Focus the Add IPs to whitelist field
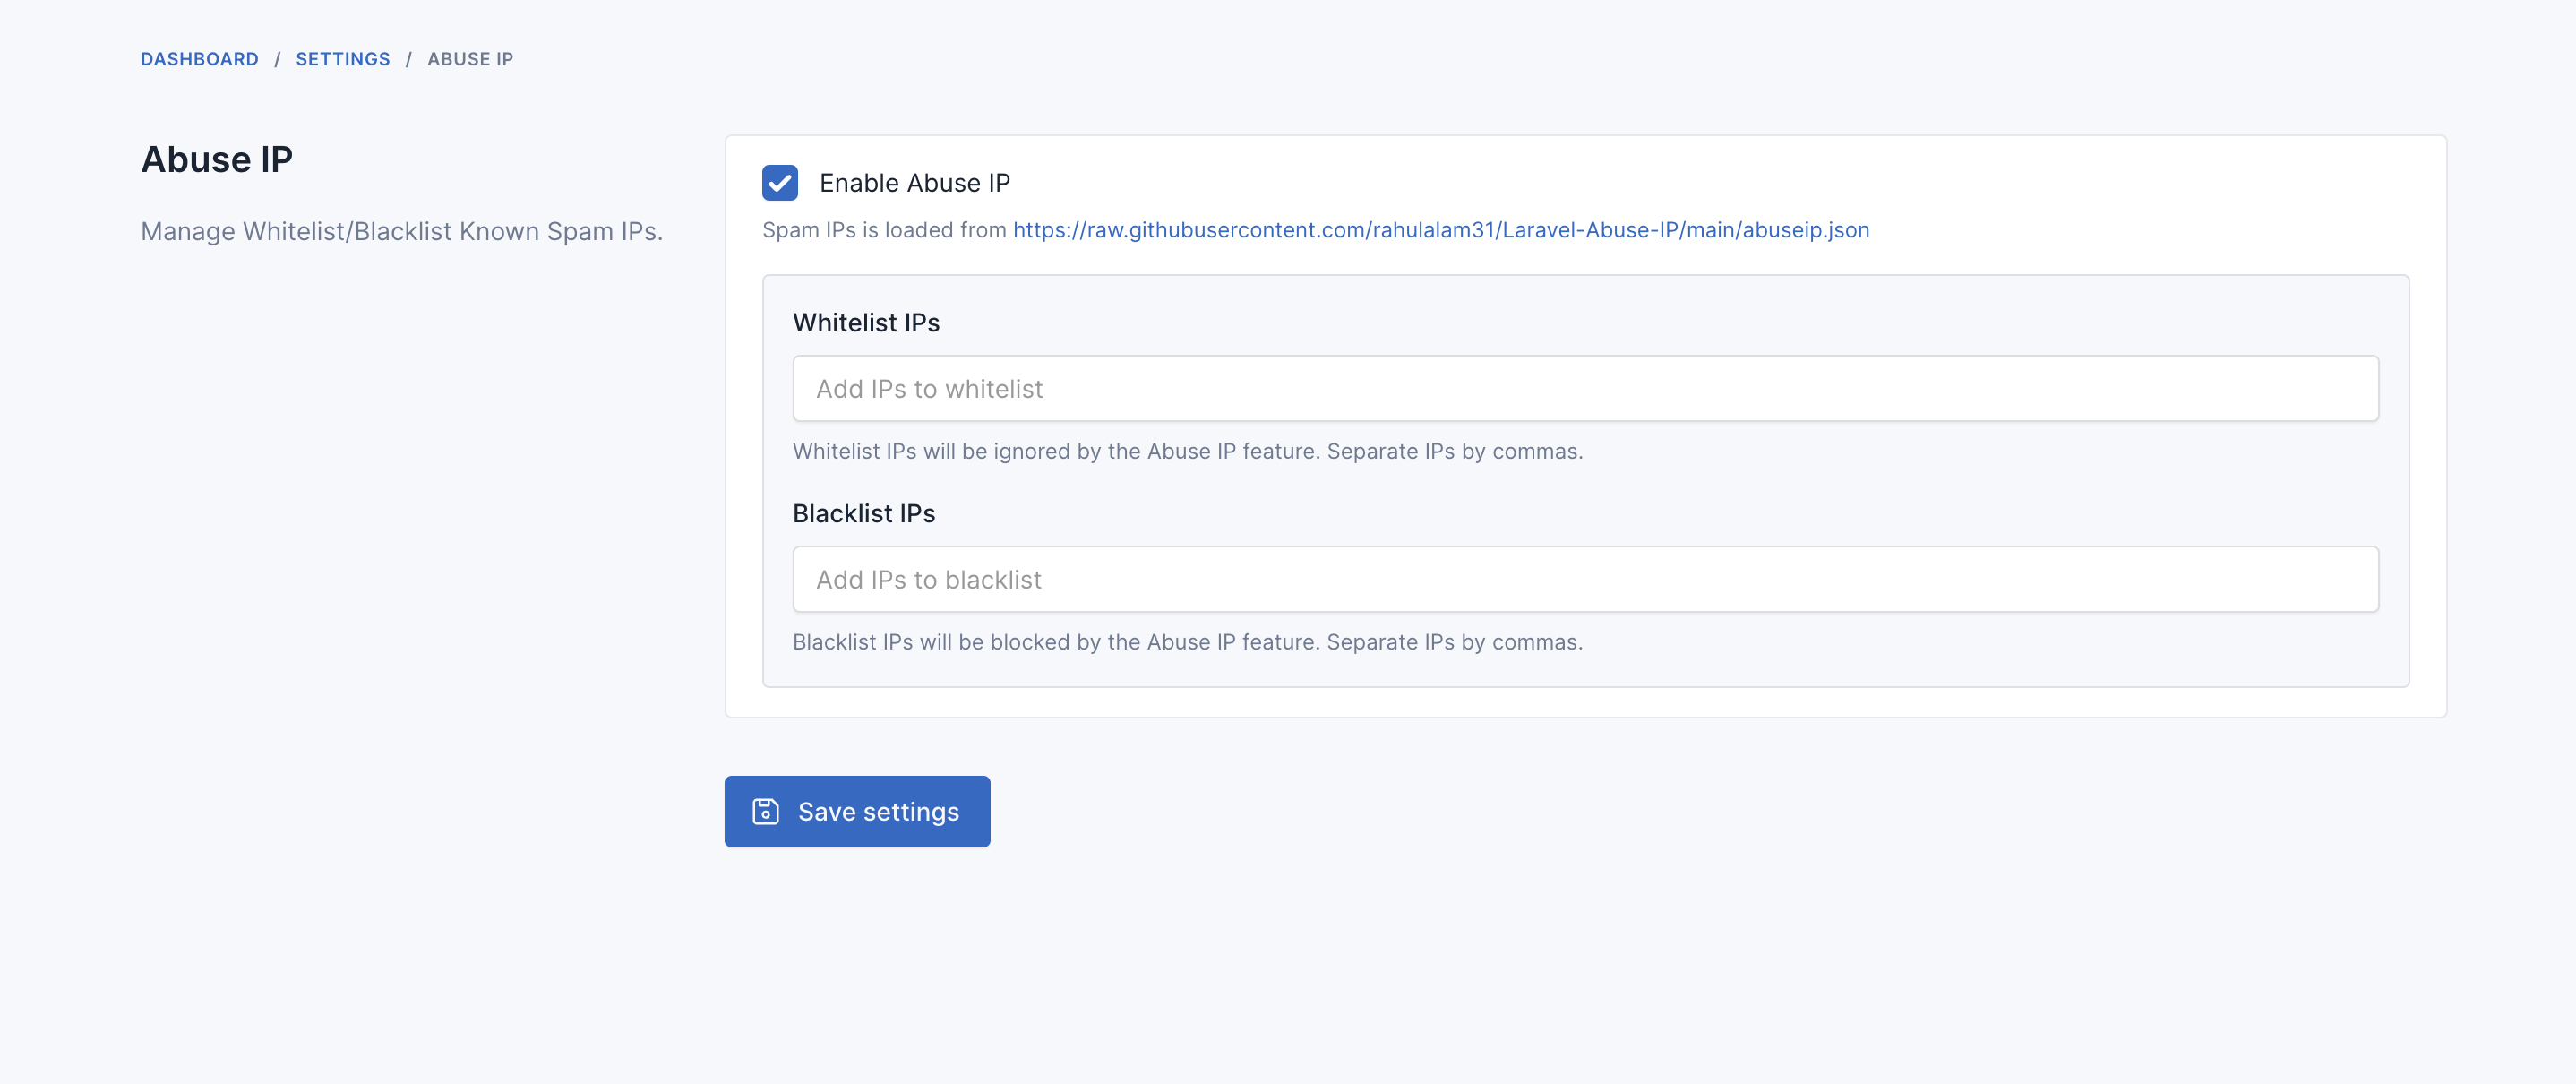 pos(1585,388)
